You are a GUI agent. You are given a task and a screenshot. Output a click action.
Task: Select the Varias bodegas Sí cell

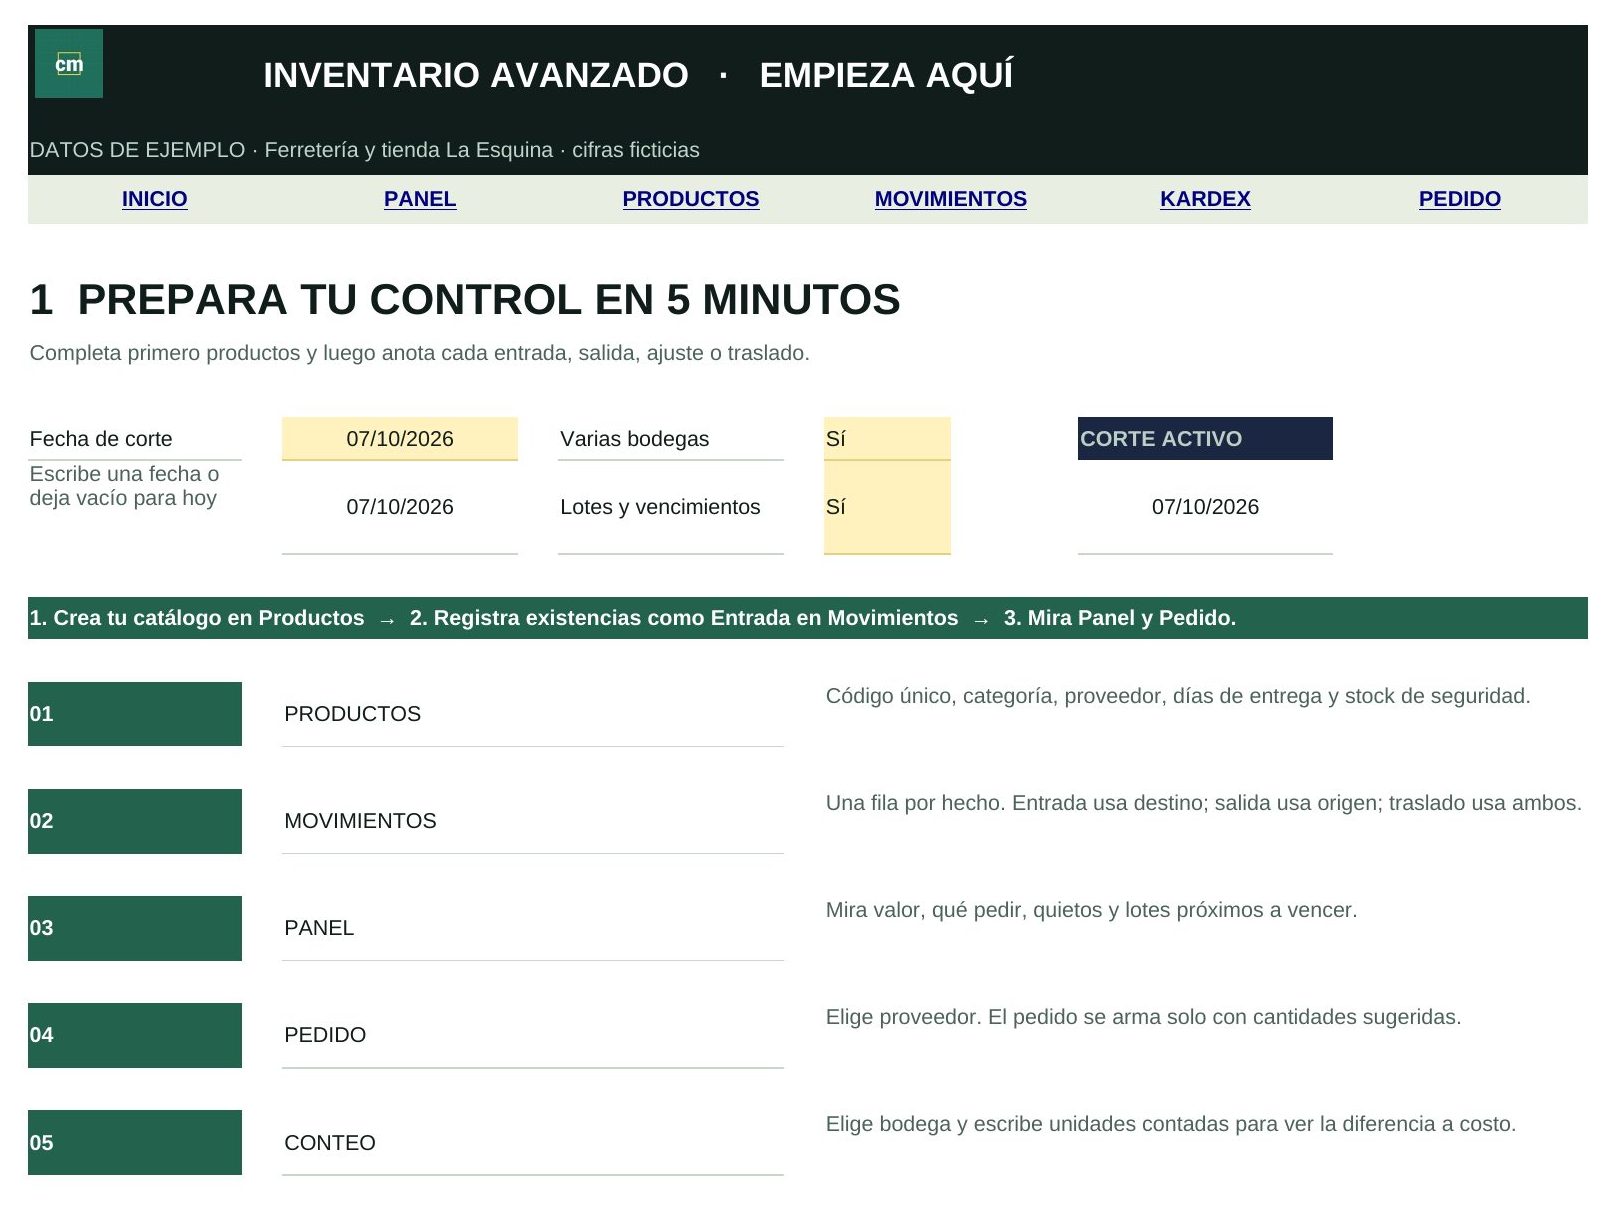pos(887,439)
